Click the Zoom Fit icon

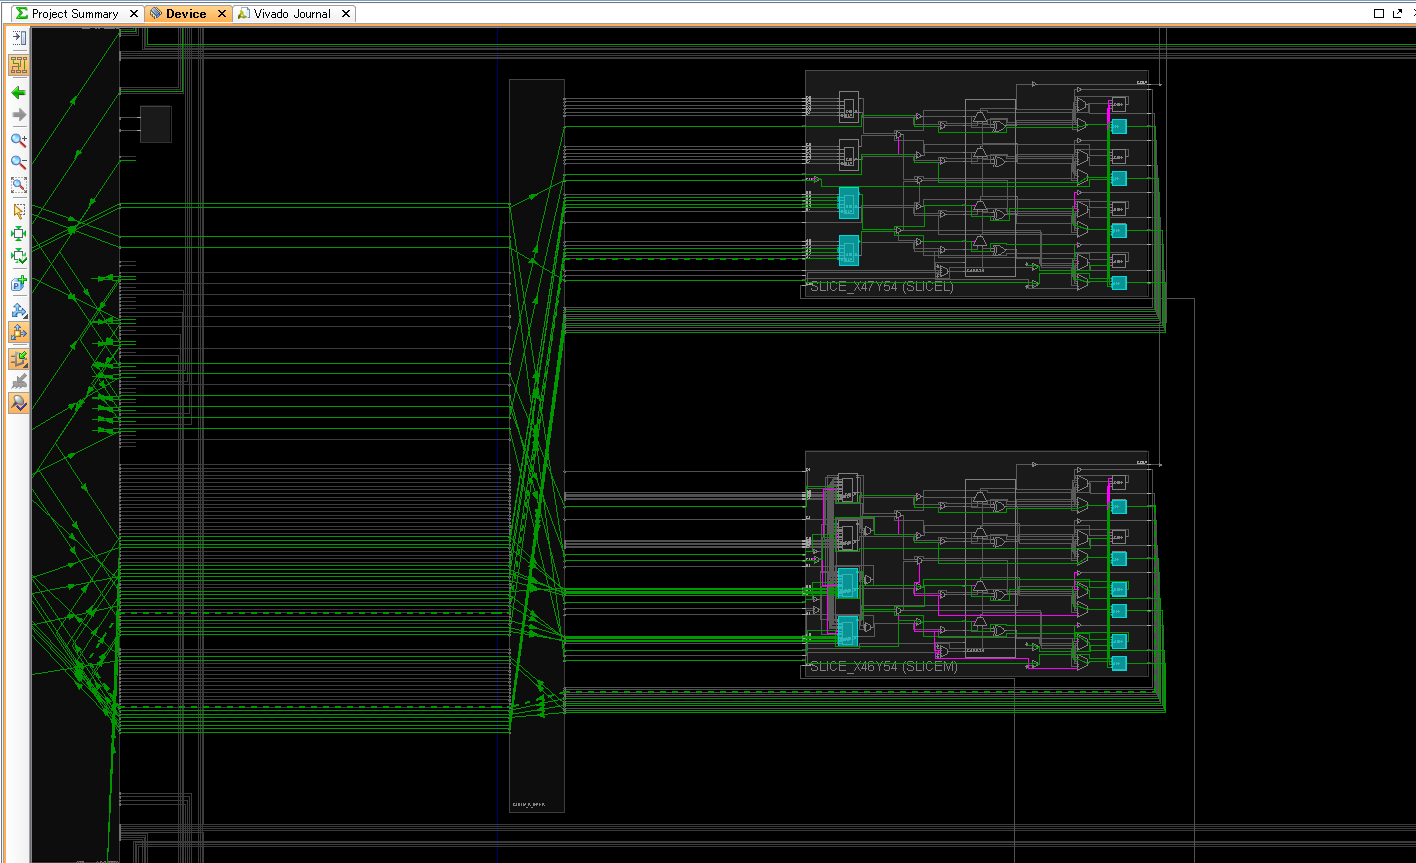pyautogui.click(x=17, y=184)
